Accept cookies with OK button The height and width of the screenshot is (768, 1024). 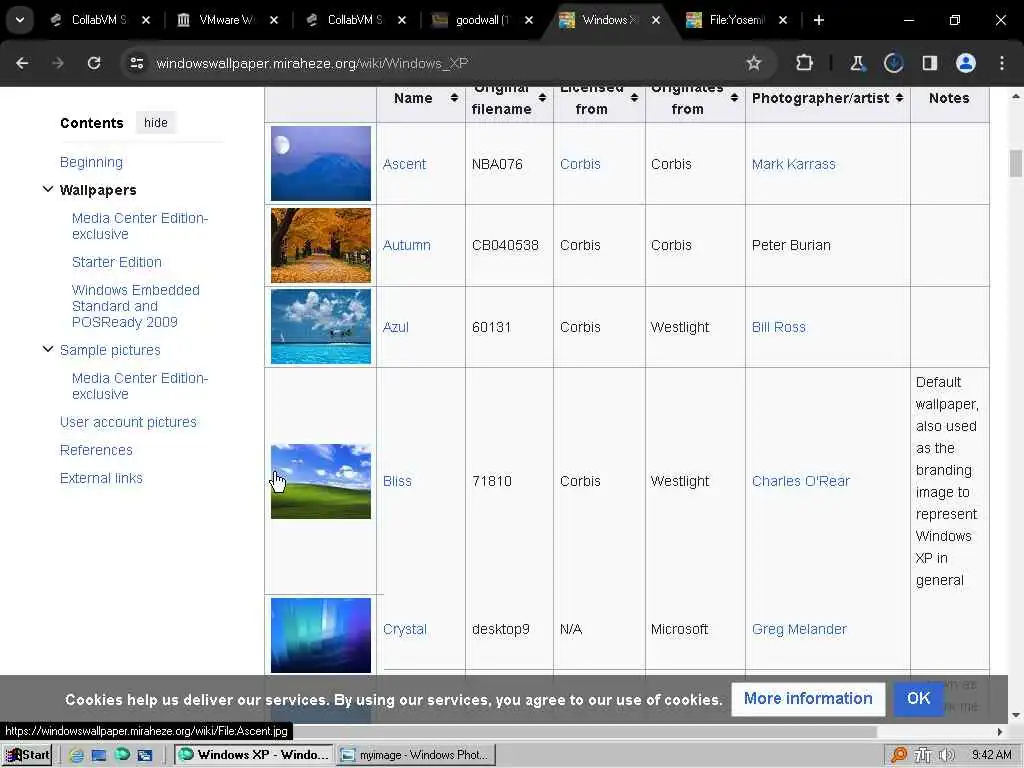(918, 699)
